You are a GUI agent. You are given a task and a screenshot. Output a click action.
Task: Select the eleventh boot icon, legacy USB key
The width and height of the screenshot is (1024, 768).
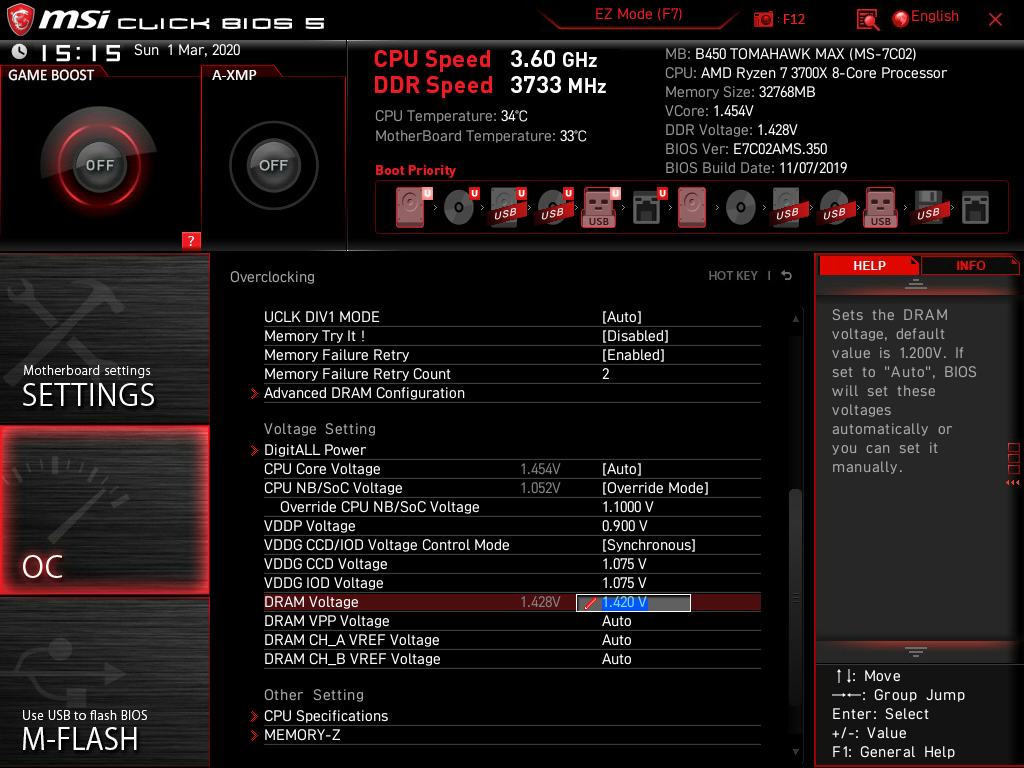tap(881, 208)
